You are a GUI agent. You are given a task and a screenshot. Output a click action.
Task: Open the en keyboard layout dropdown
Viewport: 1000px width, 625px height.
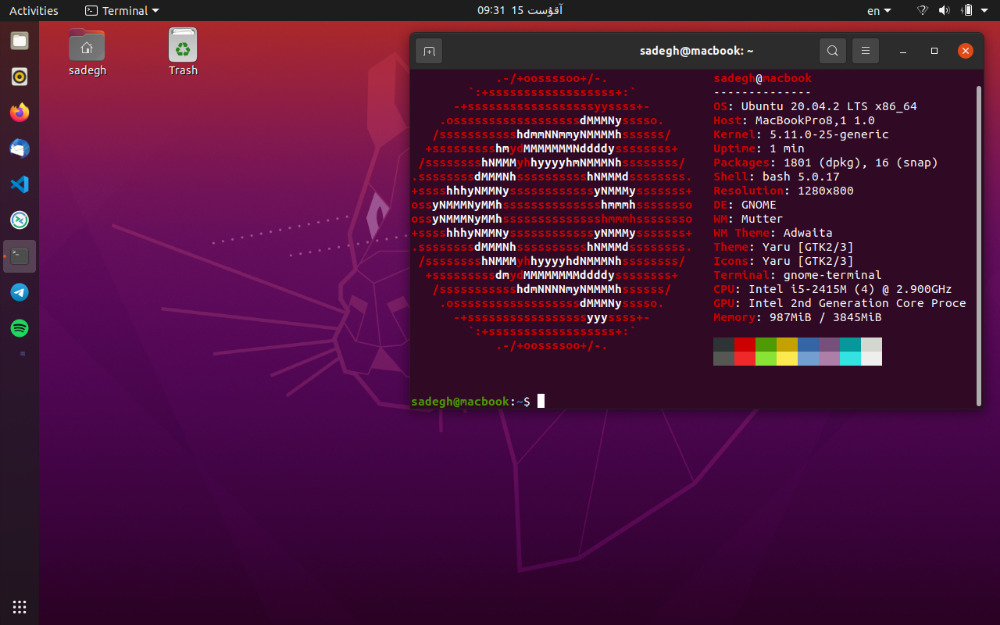[x=879, y=10]
